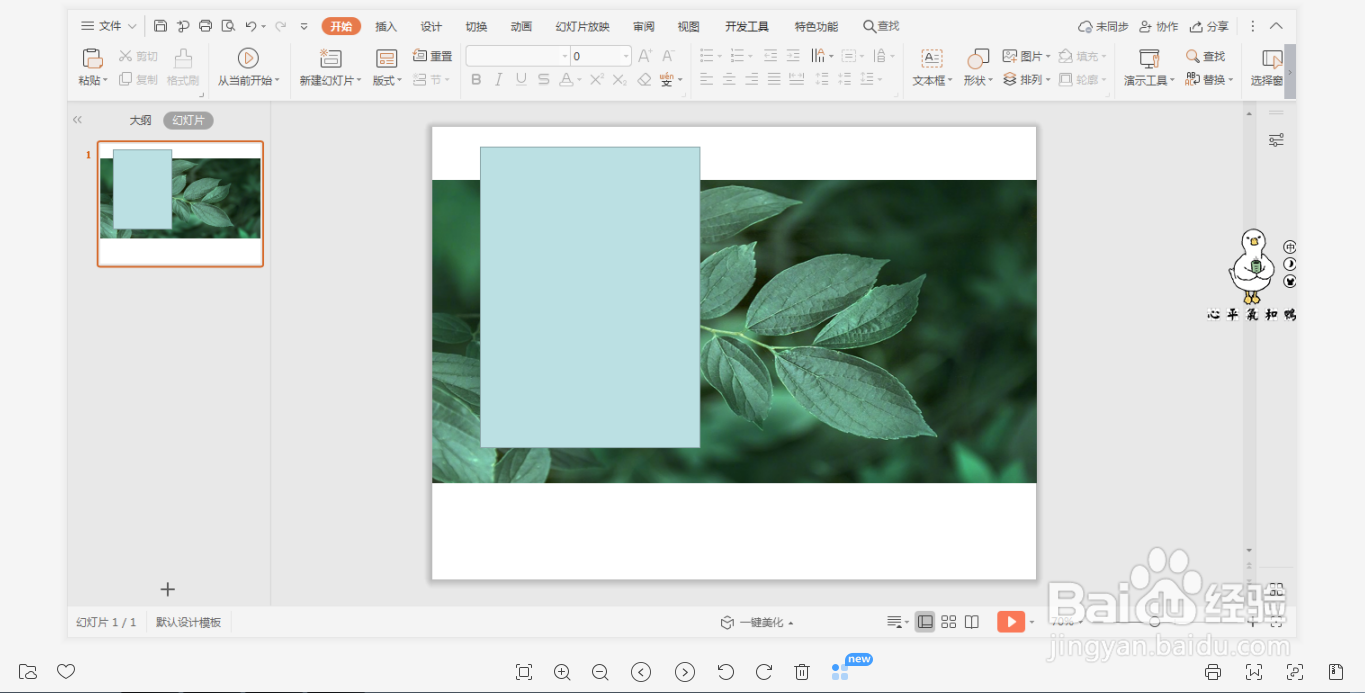Switch to Normal view in status bar
Image resolution: width=1365 pixels, height=693 pixels.
(925, 622)
